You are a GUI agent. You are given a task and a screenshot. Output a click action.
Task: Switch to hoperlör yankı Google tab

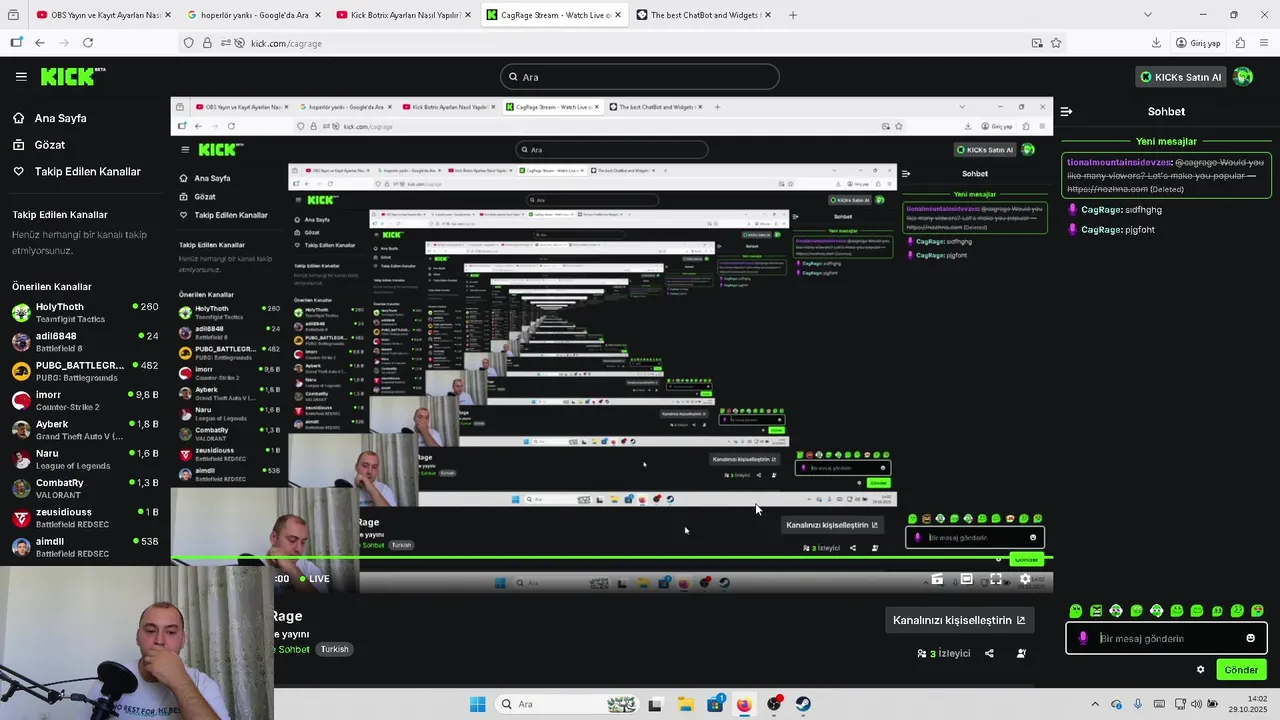253,15
